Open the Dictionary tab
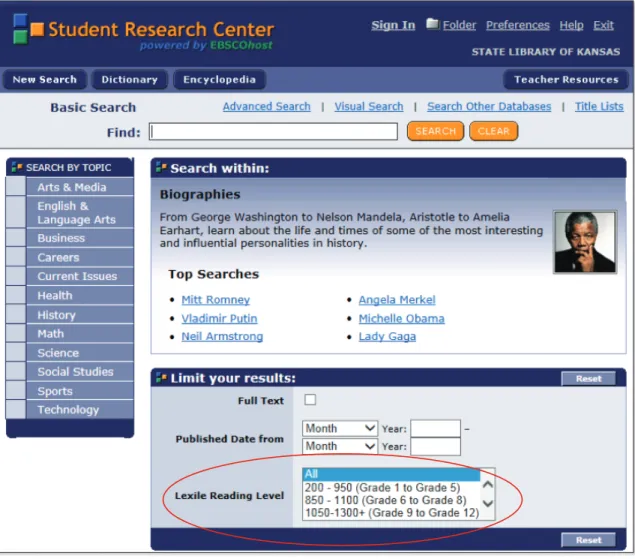This screenshot has height=559, width=635. 130,79
